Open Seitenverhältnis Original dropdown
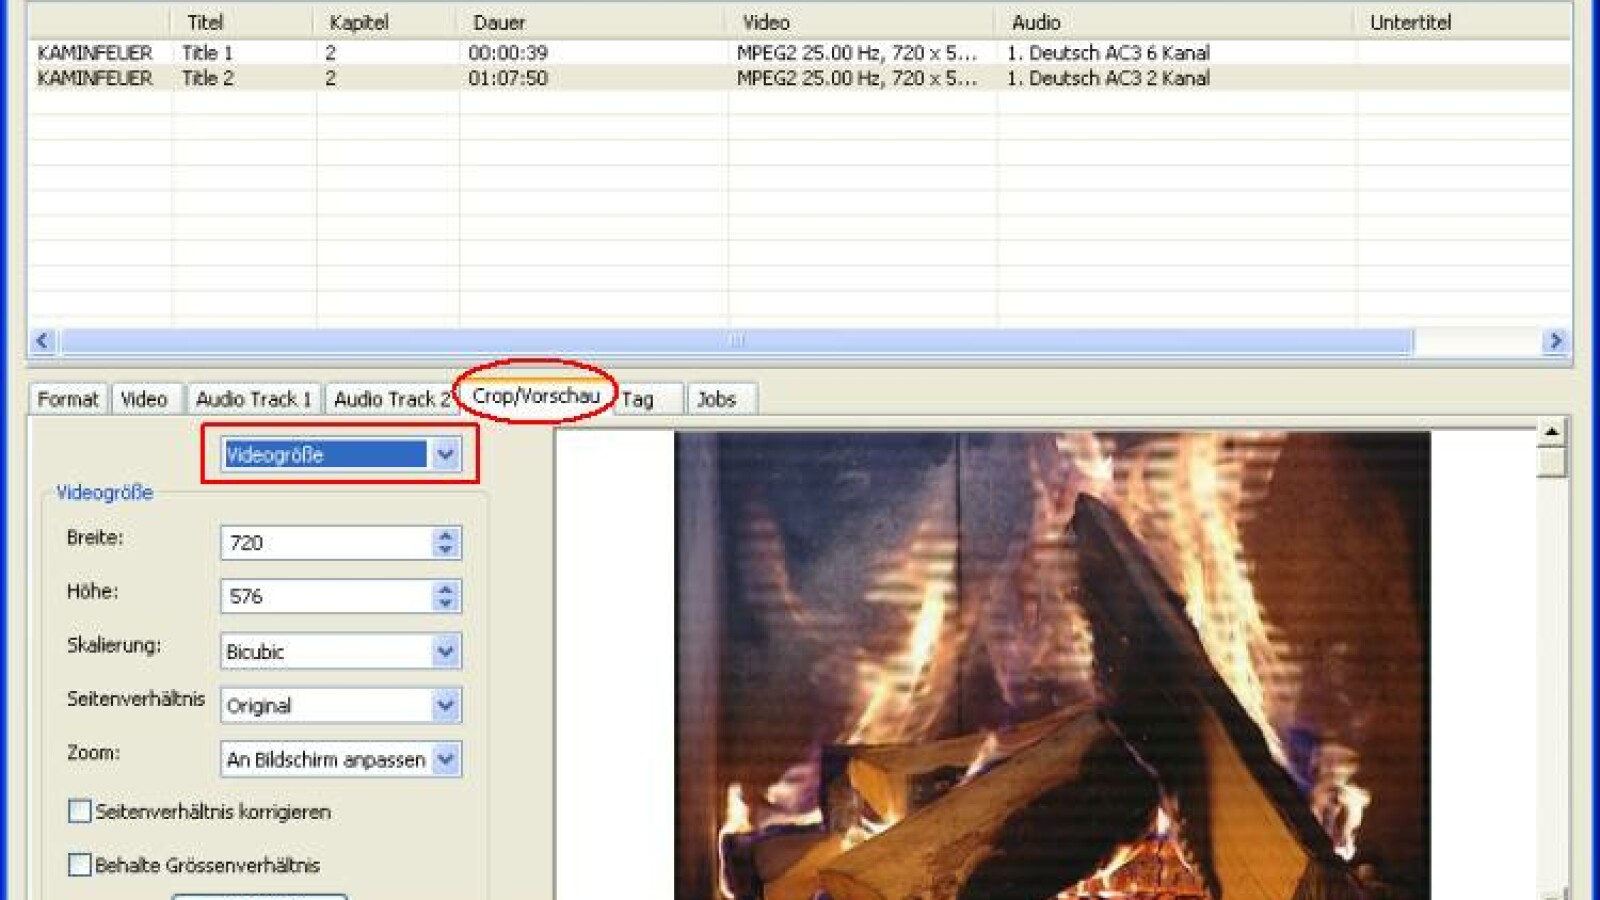Screen dimensions: 1600x900 (x=445, y=706)
